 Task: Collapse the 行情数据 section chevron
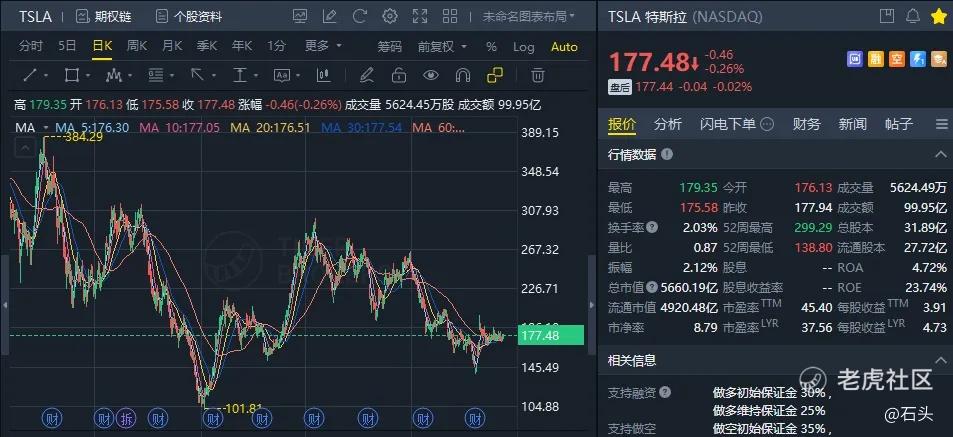(939, 154)
